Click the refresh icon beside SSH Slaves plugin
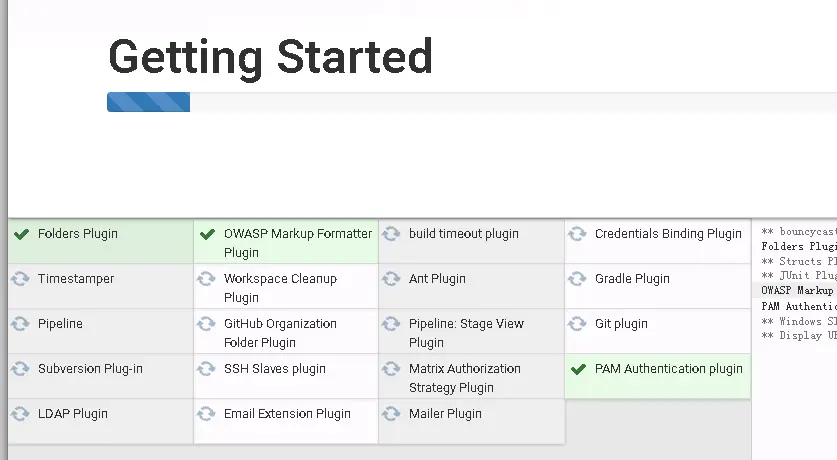Viewport: 837px width, 460px height. [x=207, y=369]
